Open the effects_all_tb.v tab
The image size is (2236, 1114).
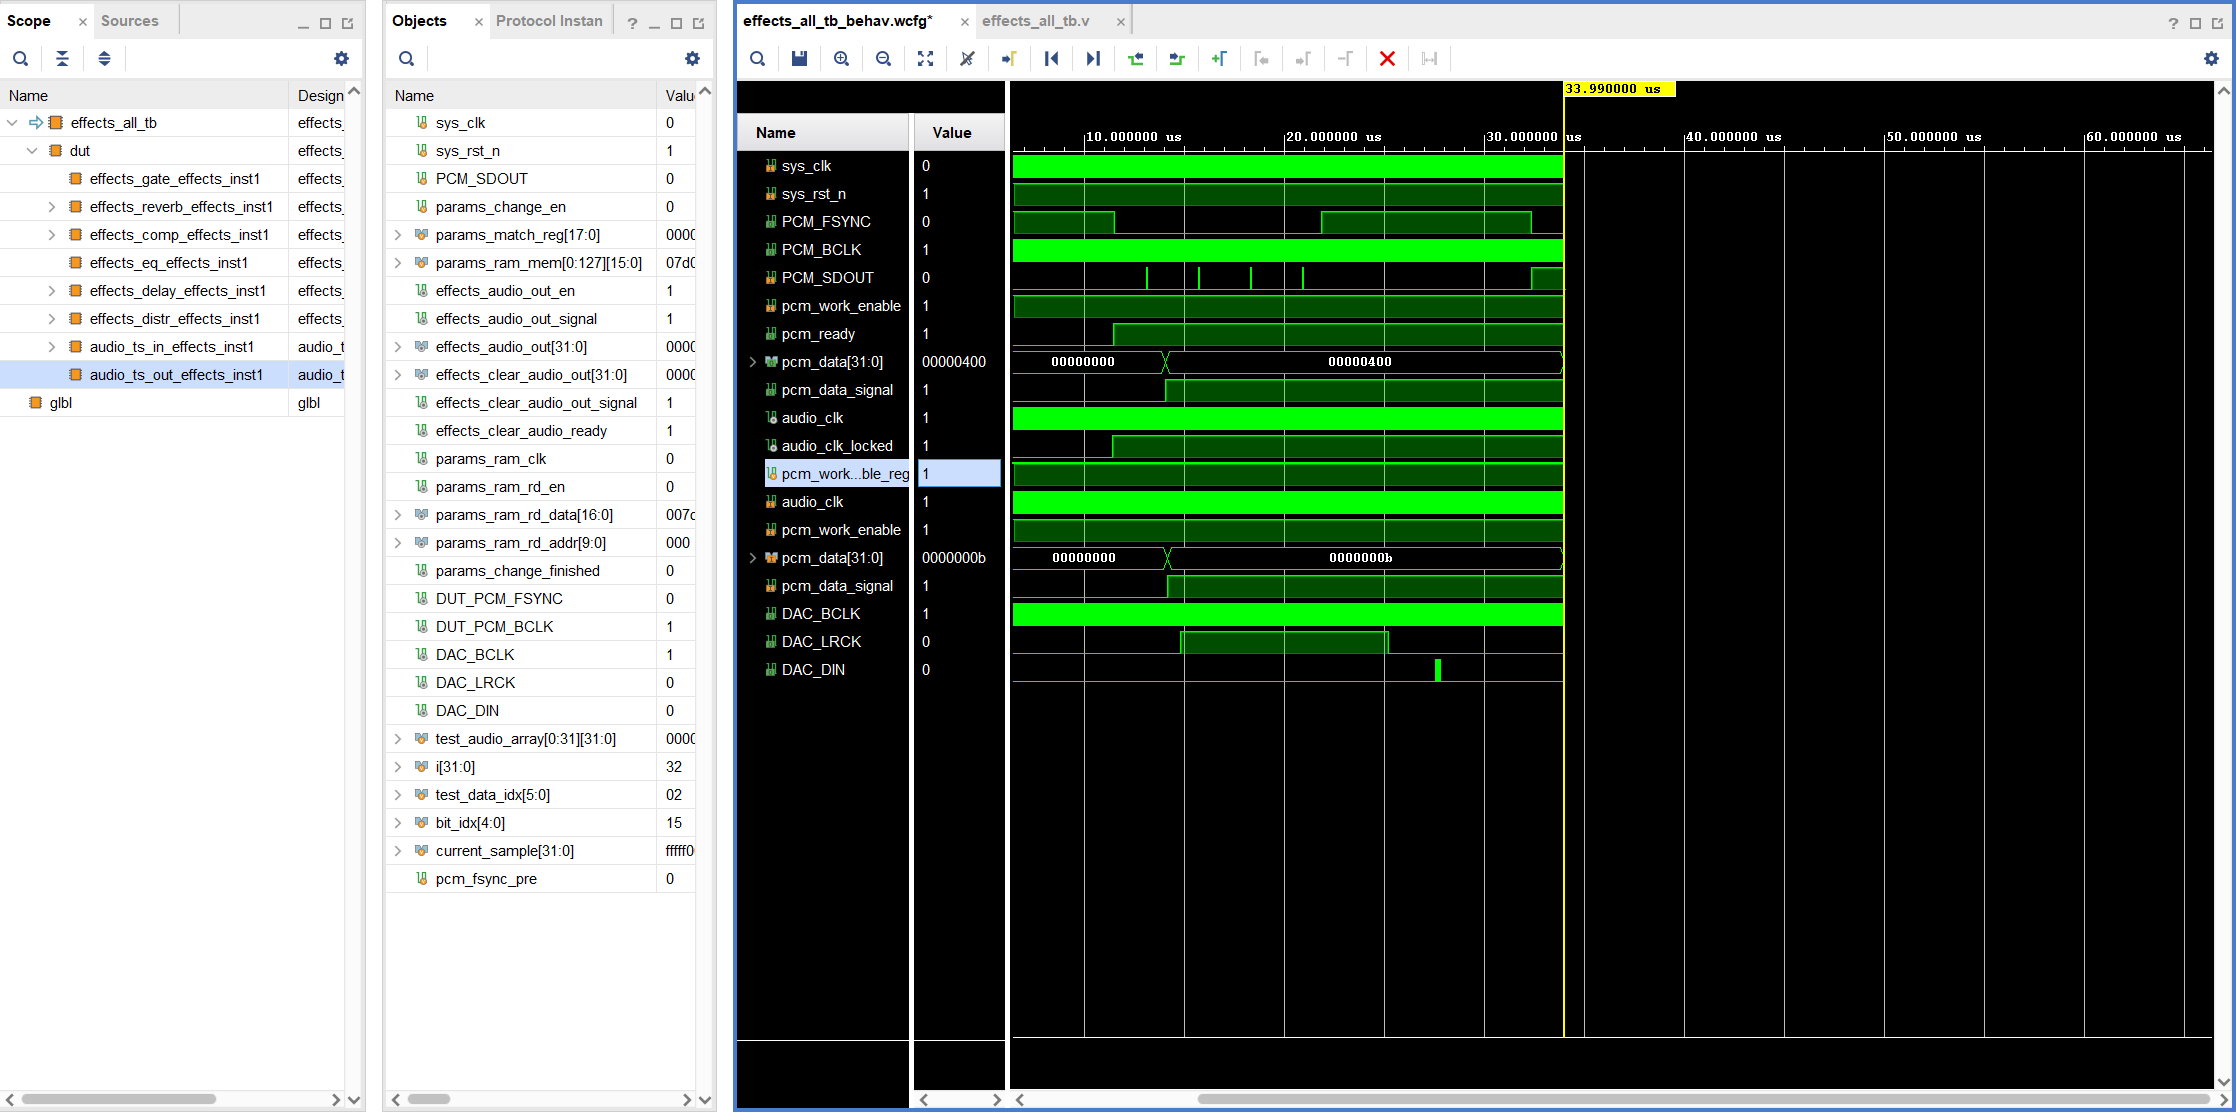(x=1035, y=21)
